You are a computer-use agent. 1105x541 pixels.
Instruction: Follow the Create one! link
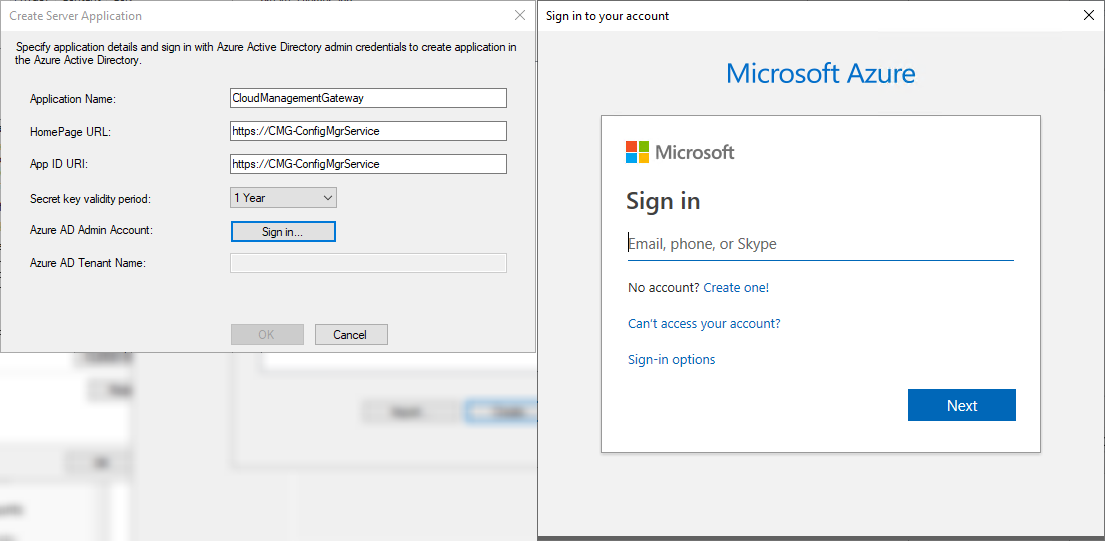pyautogui.click(x=736, y=287)
